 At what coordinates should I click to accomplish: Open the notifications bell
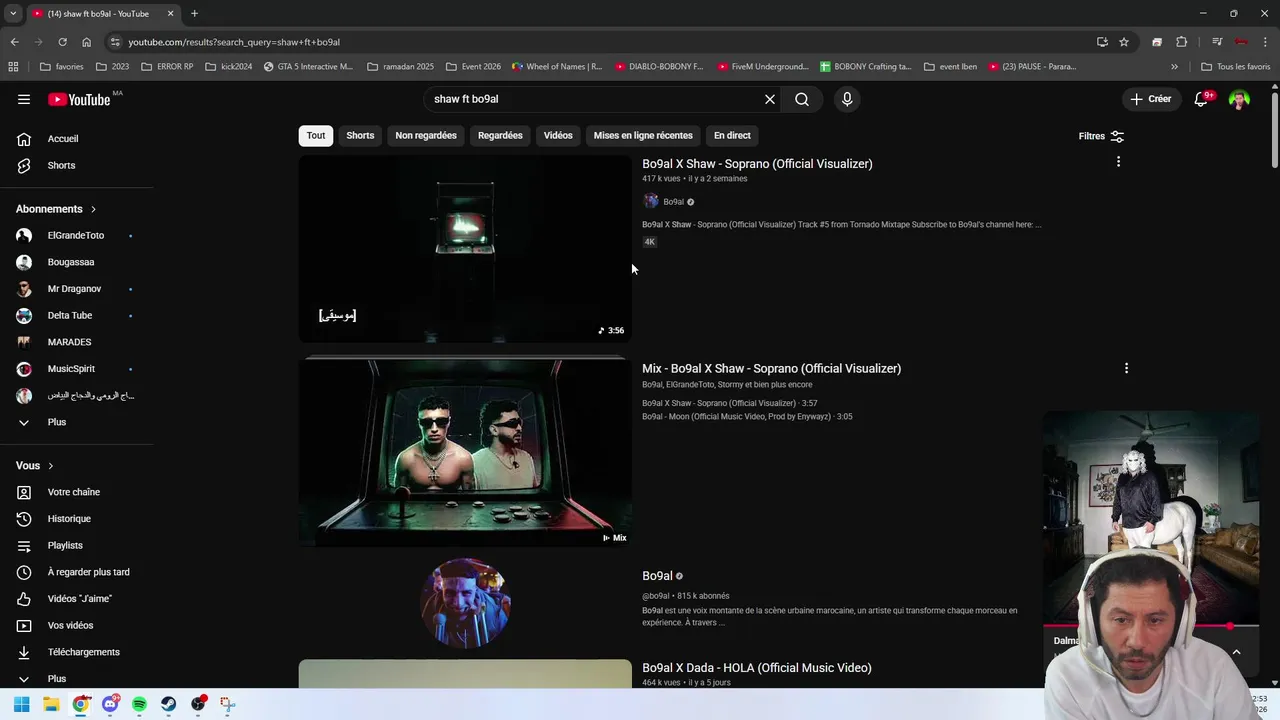[x=1202, y=99]
